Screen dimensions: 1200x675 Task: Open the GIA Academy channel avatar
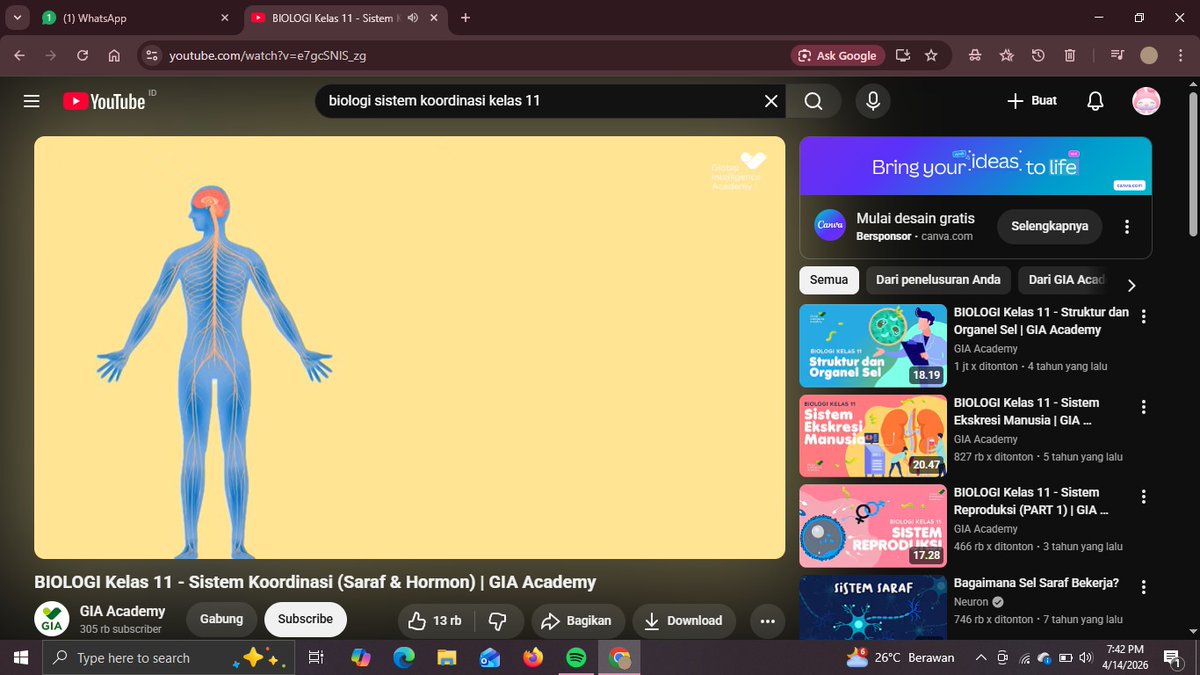coord(51,619)
